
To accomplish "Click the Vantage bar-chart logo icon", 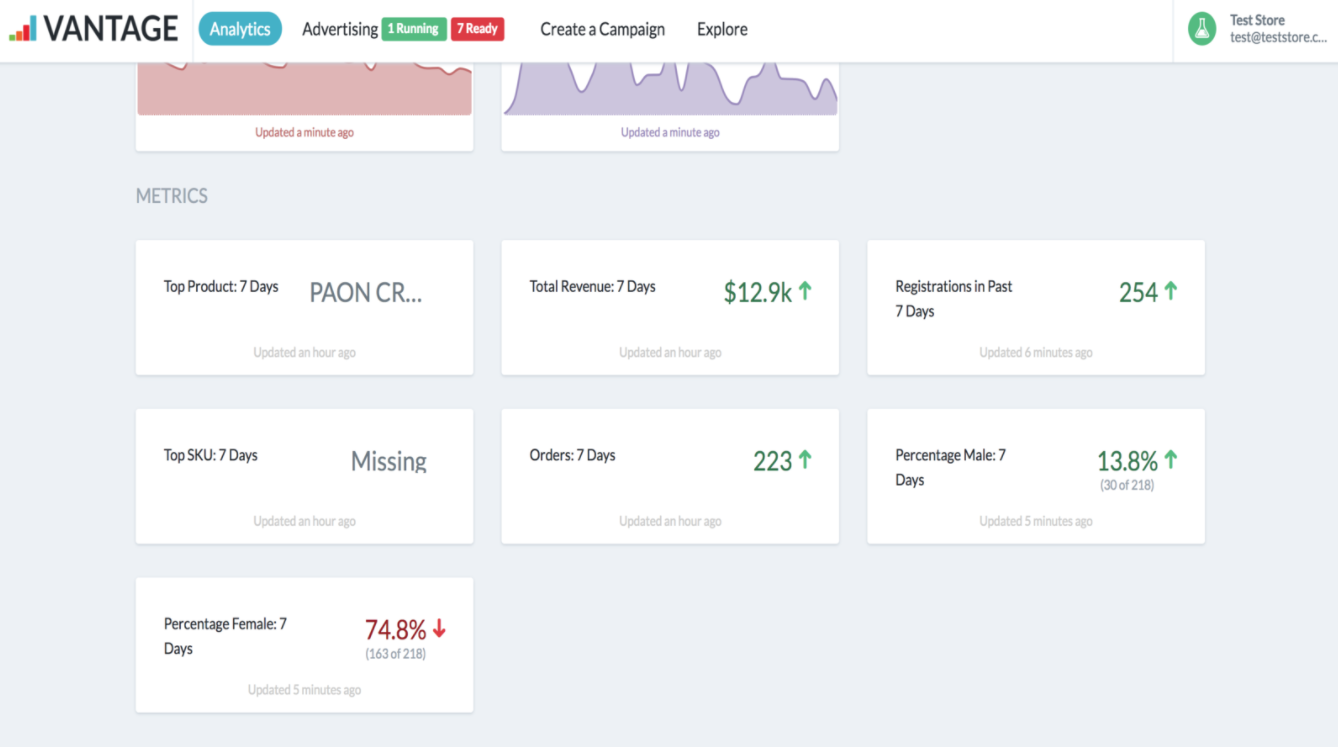I will pyautogui.click(x=23, y=29).
